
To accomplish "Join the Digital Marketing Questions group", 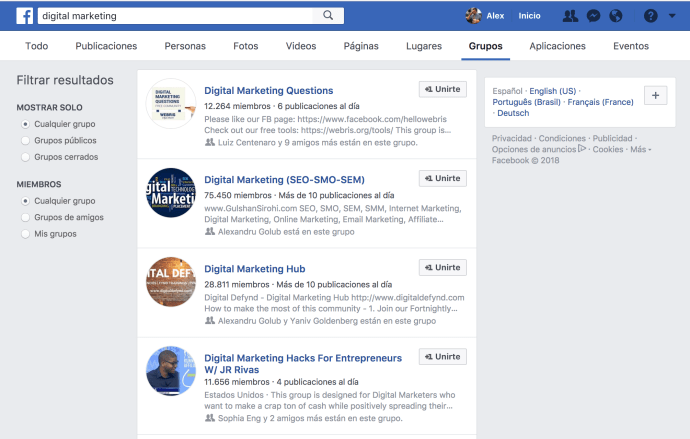I will [443, 89].
